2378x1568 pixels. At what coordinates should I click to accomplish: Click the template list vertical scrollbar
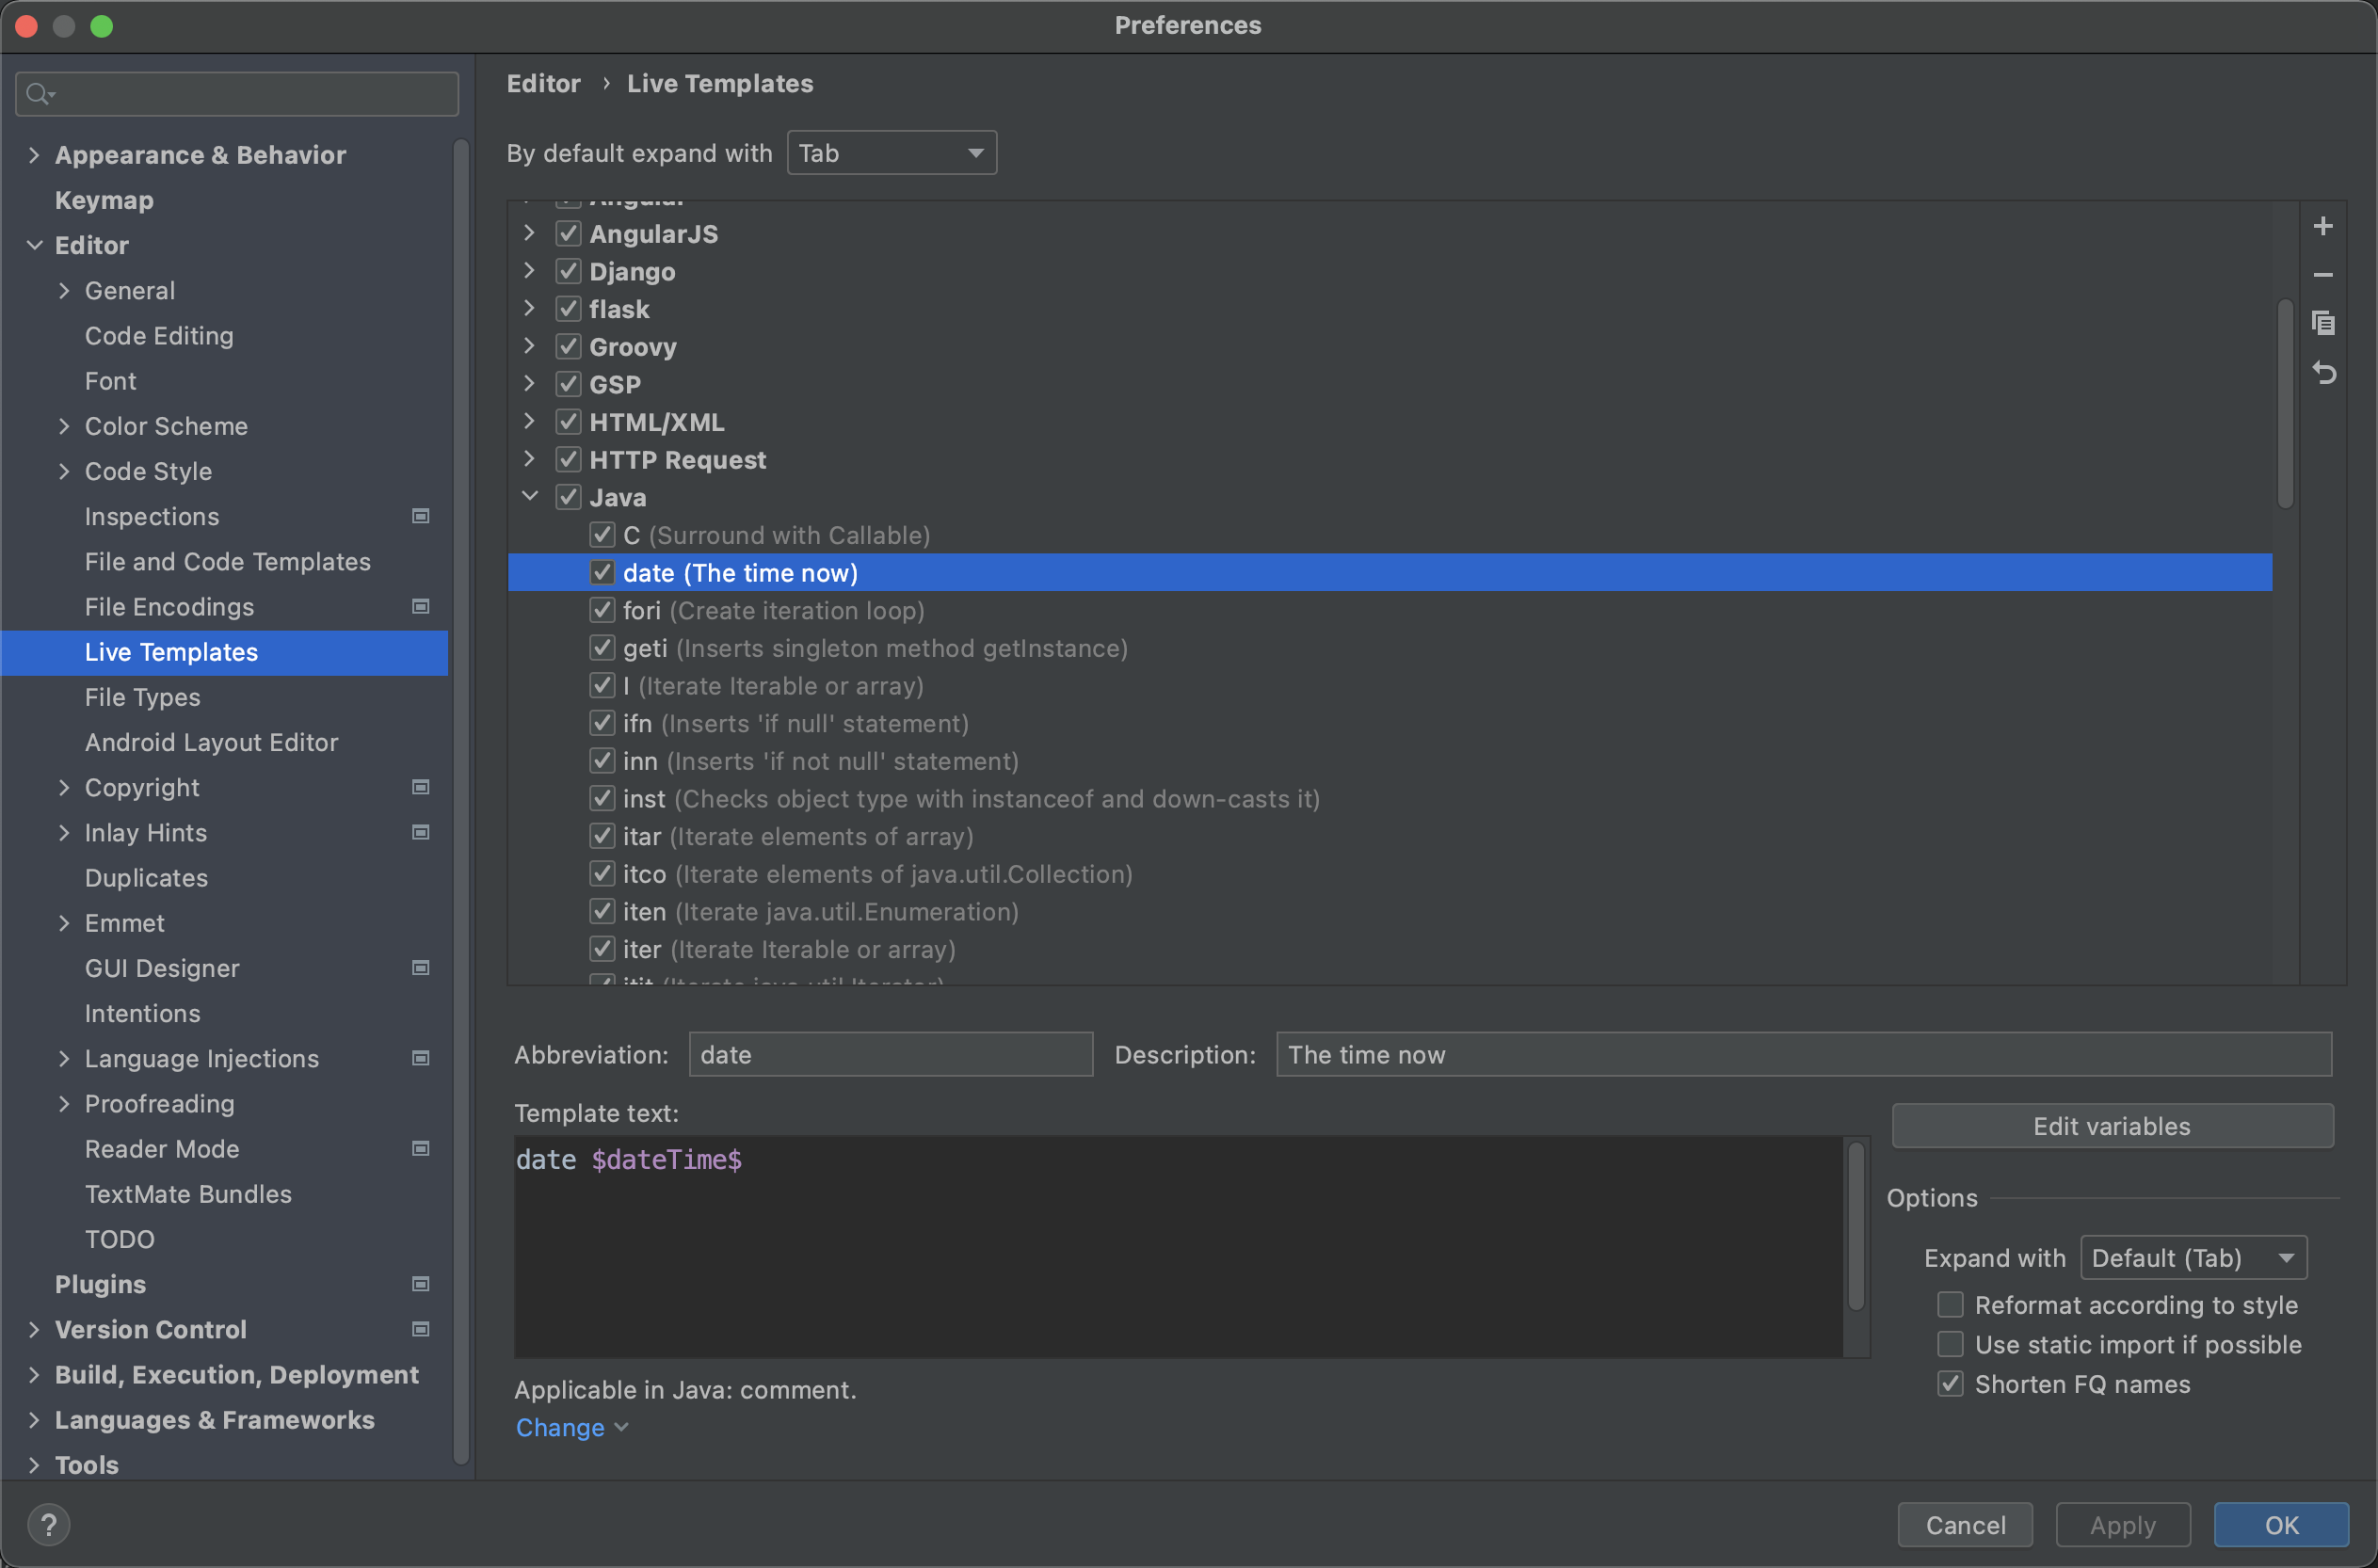coord(2284,402)
